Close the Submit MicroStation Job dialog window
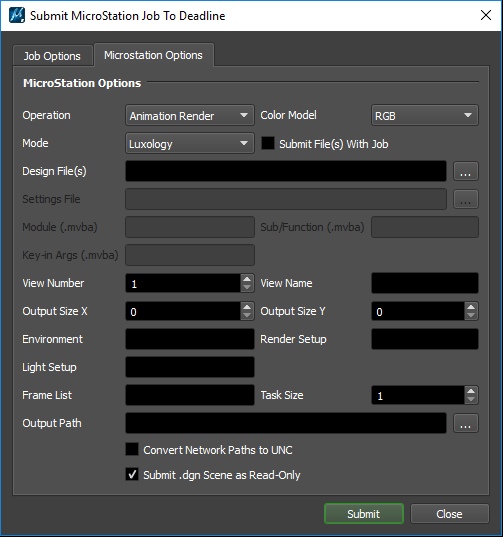This screenshot has width=503, height=537. [486, 15]
